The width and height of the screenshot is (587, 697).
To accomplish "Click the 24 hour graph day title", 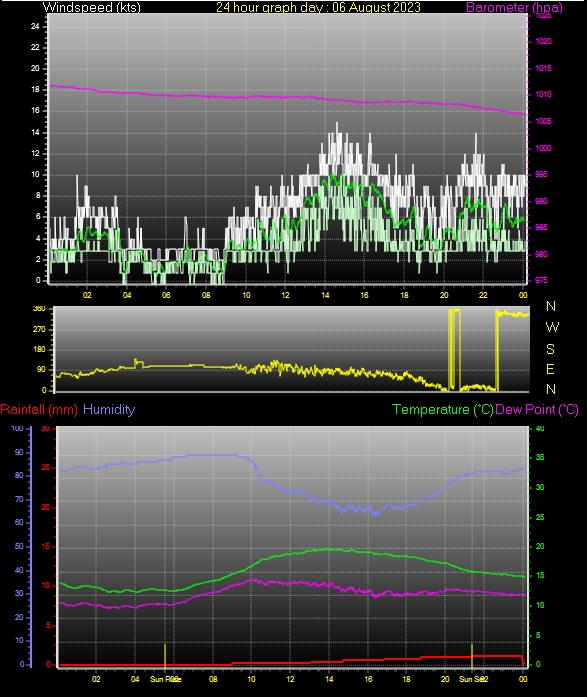I will pyautogui.click(x=318, y=8).
